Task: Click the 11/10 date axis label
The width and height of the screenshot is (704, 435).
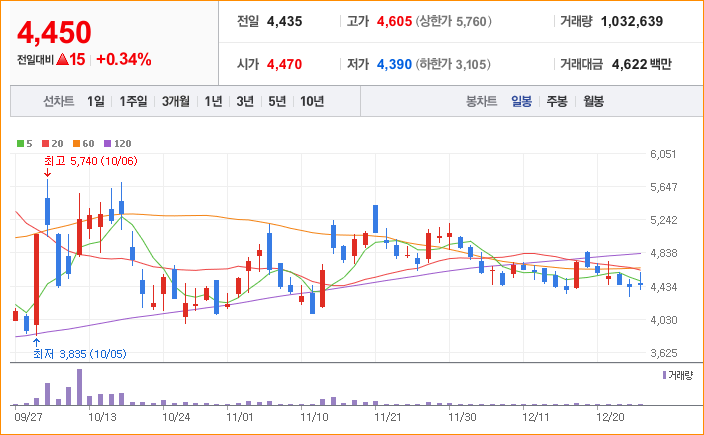Action: click(x=314, y=417)
